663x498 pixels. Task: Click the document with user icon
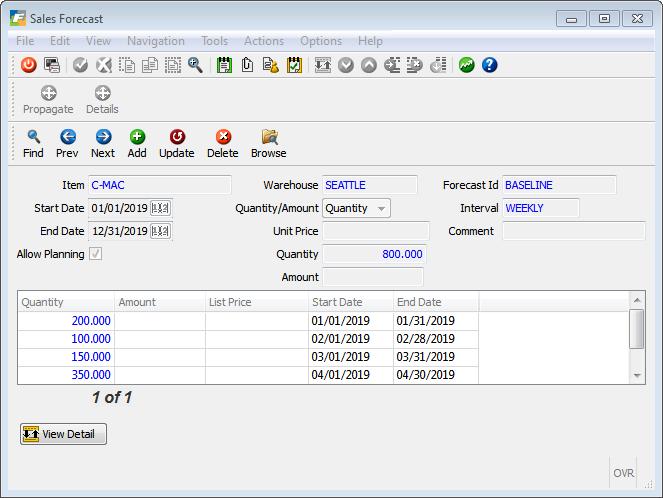point(271,65)
